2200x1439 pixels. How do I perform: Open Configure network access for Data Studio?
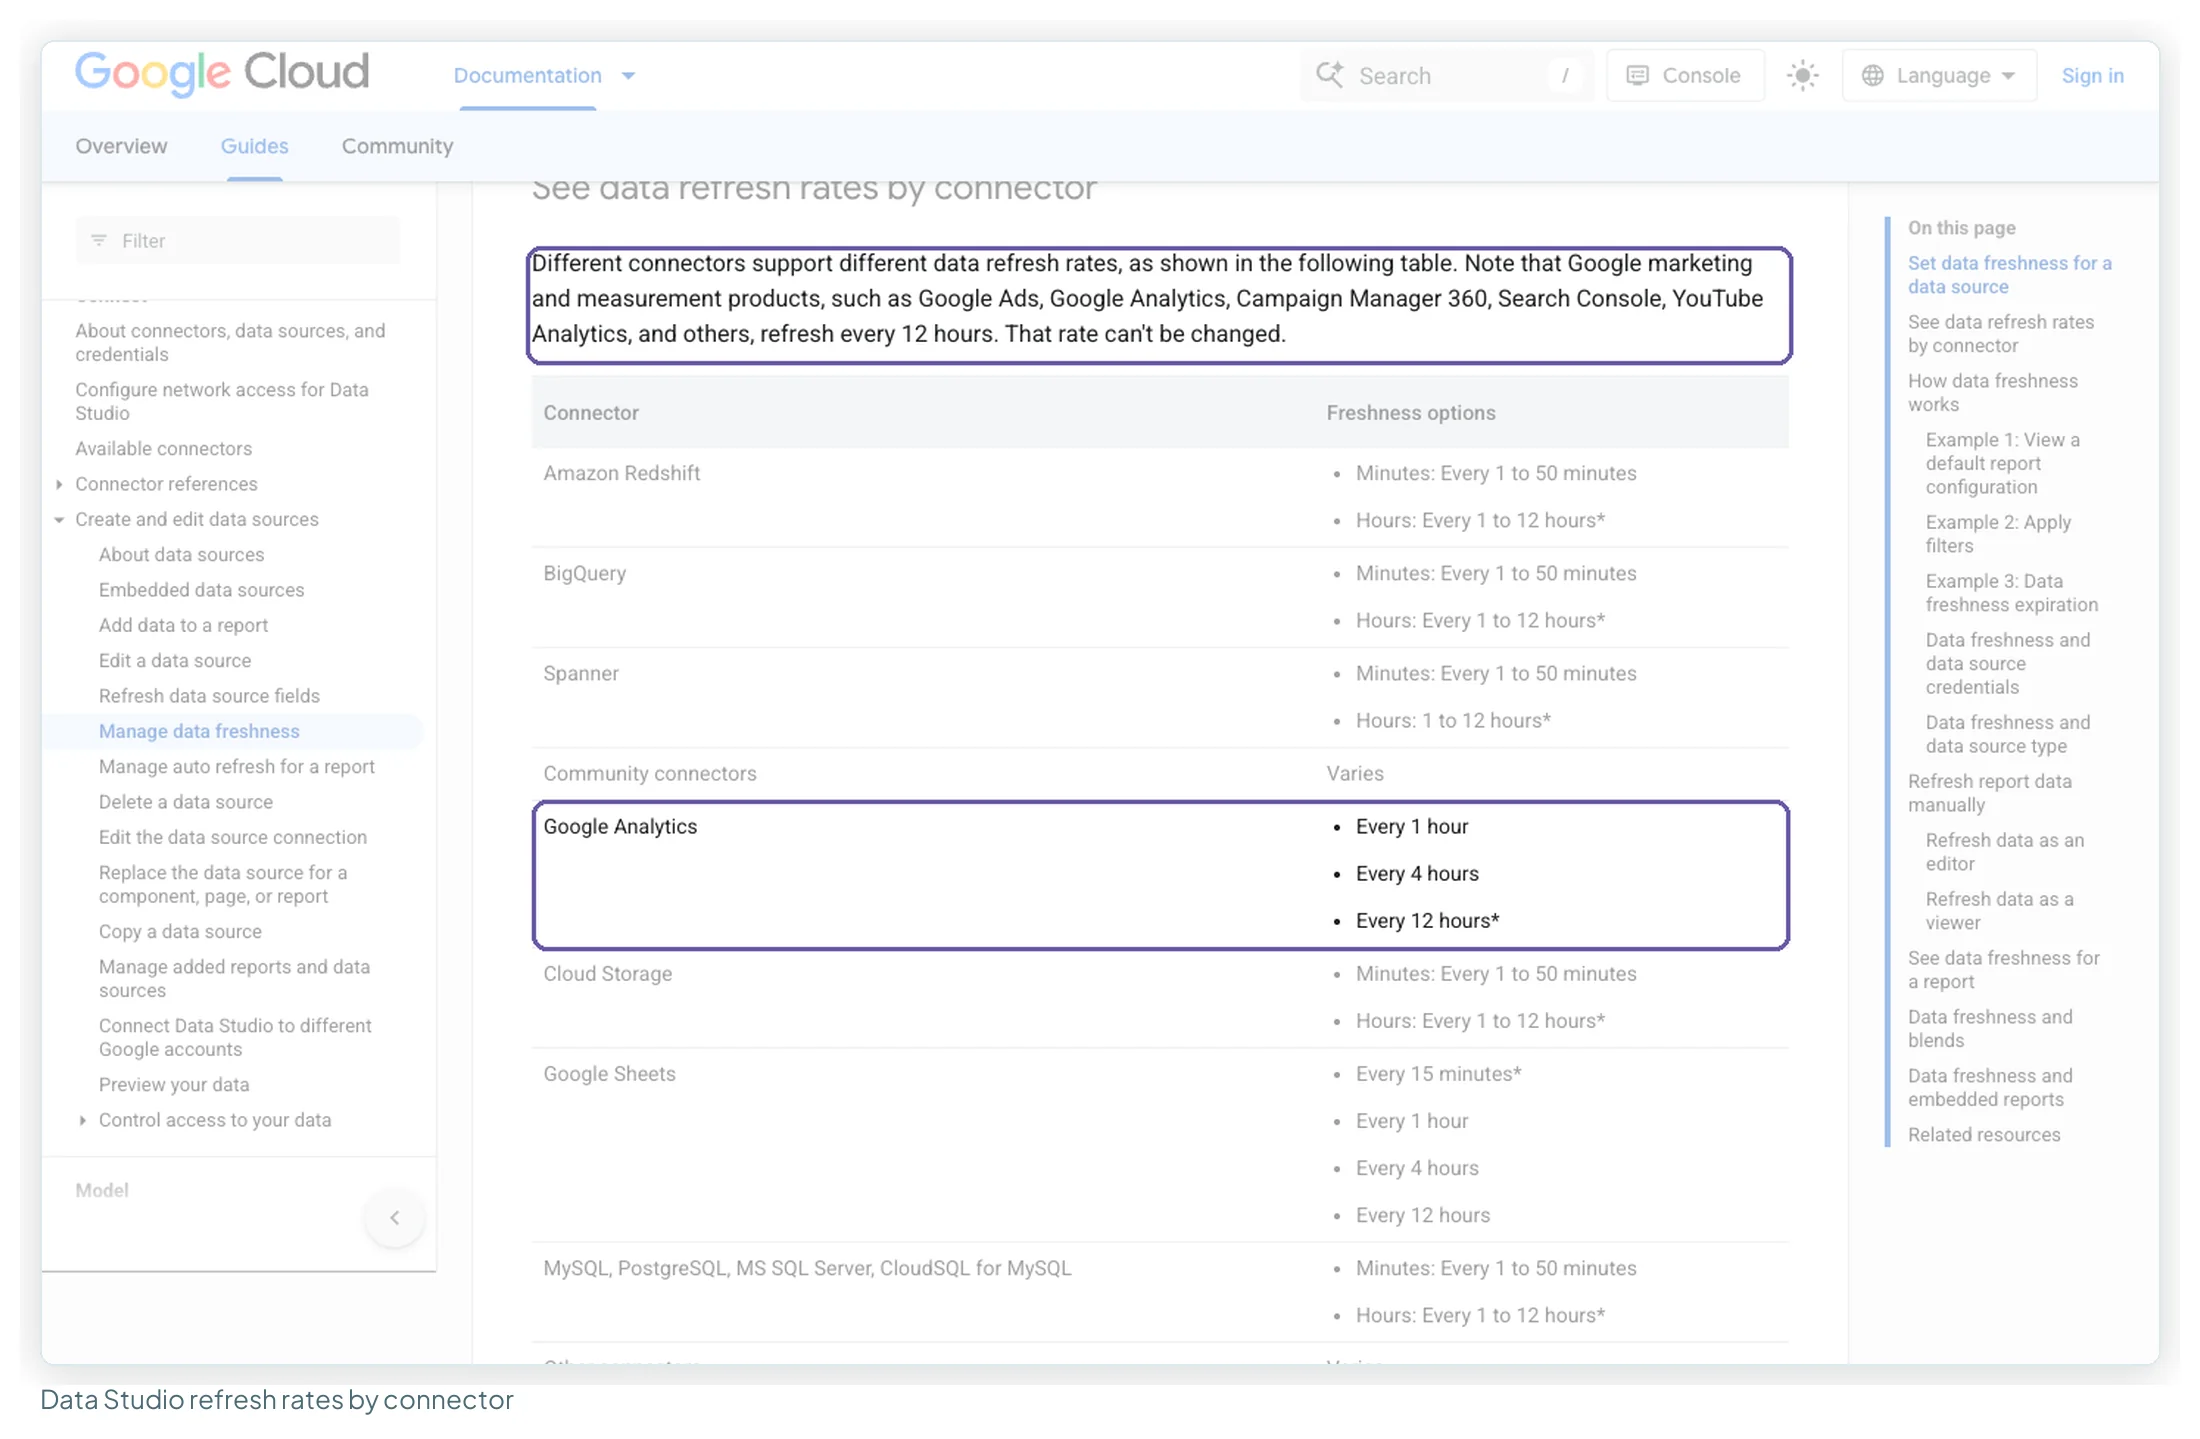tap(222, 401)
